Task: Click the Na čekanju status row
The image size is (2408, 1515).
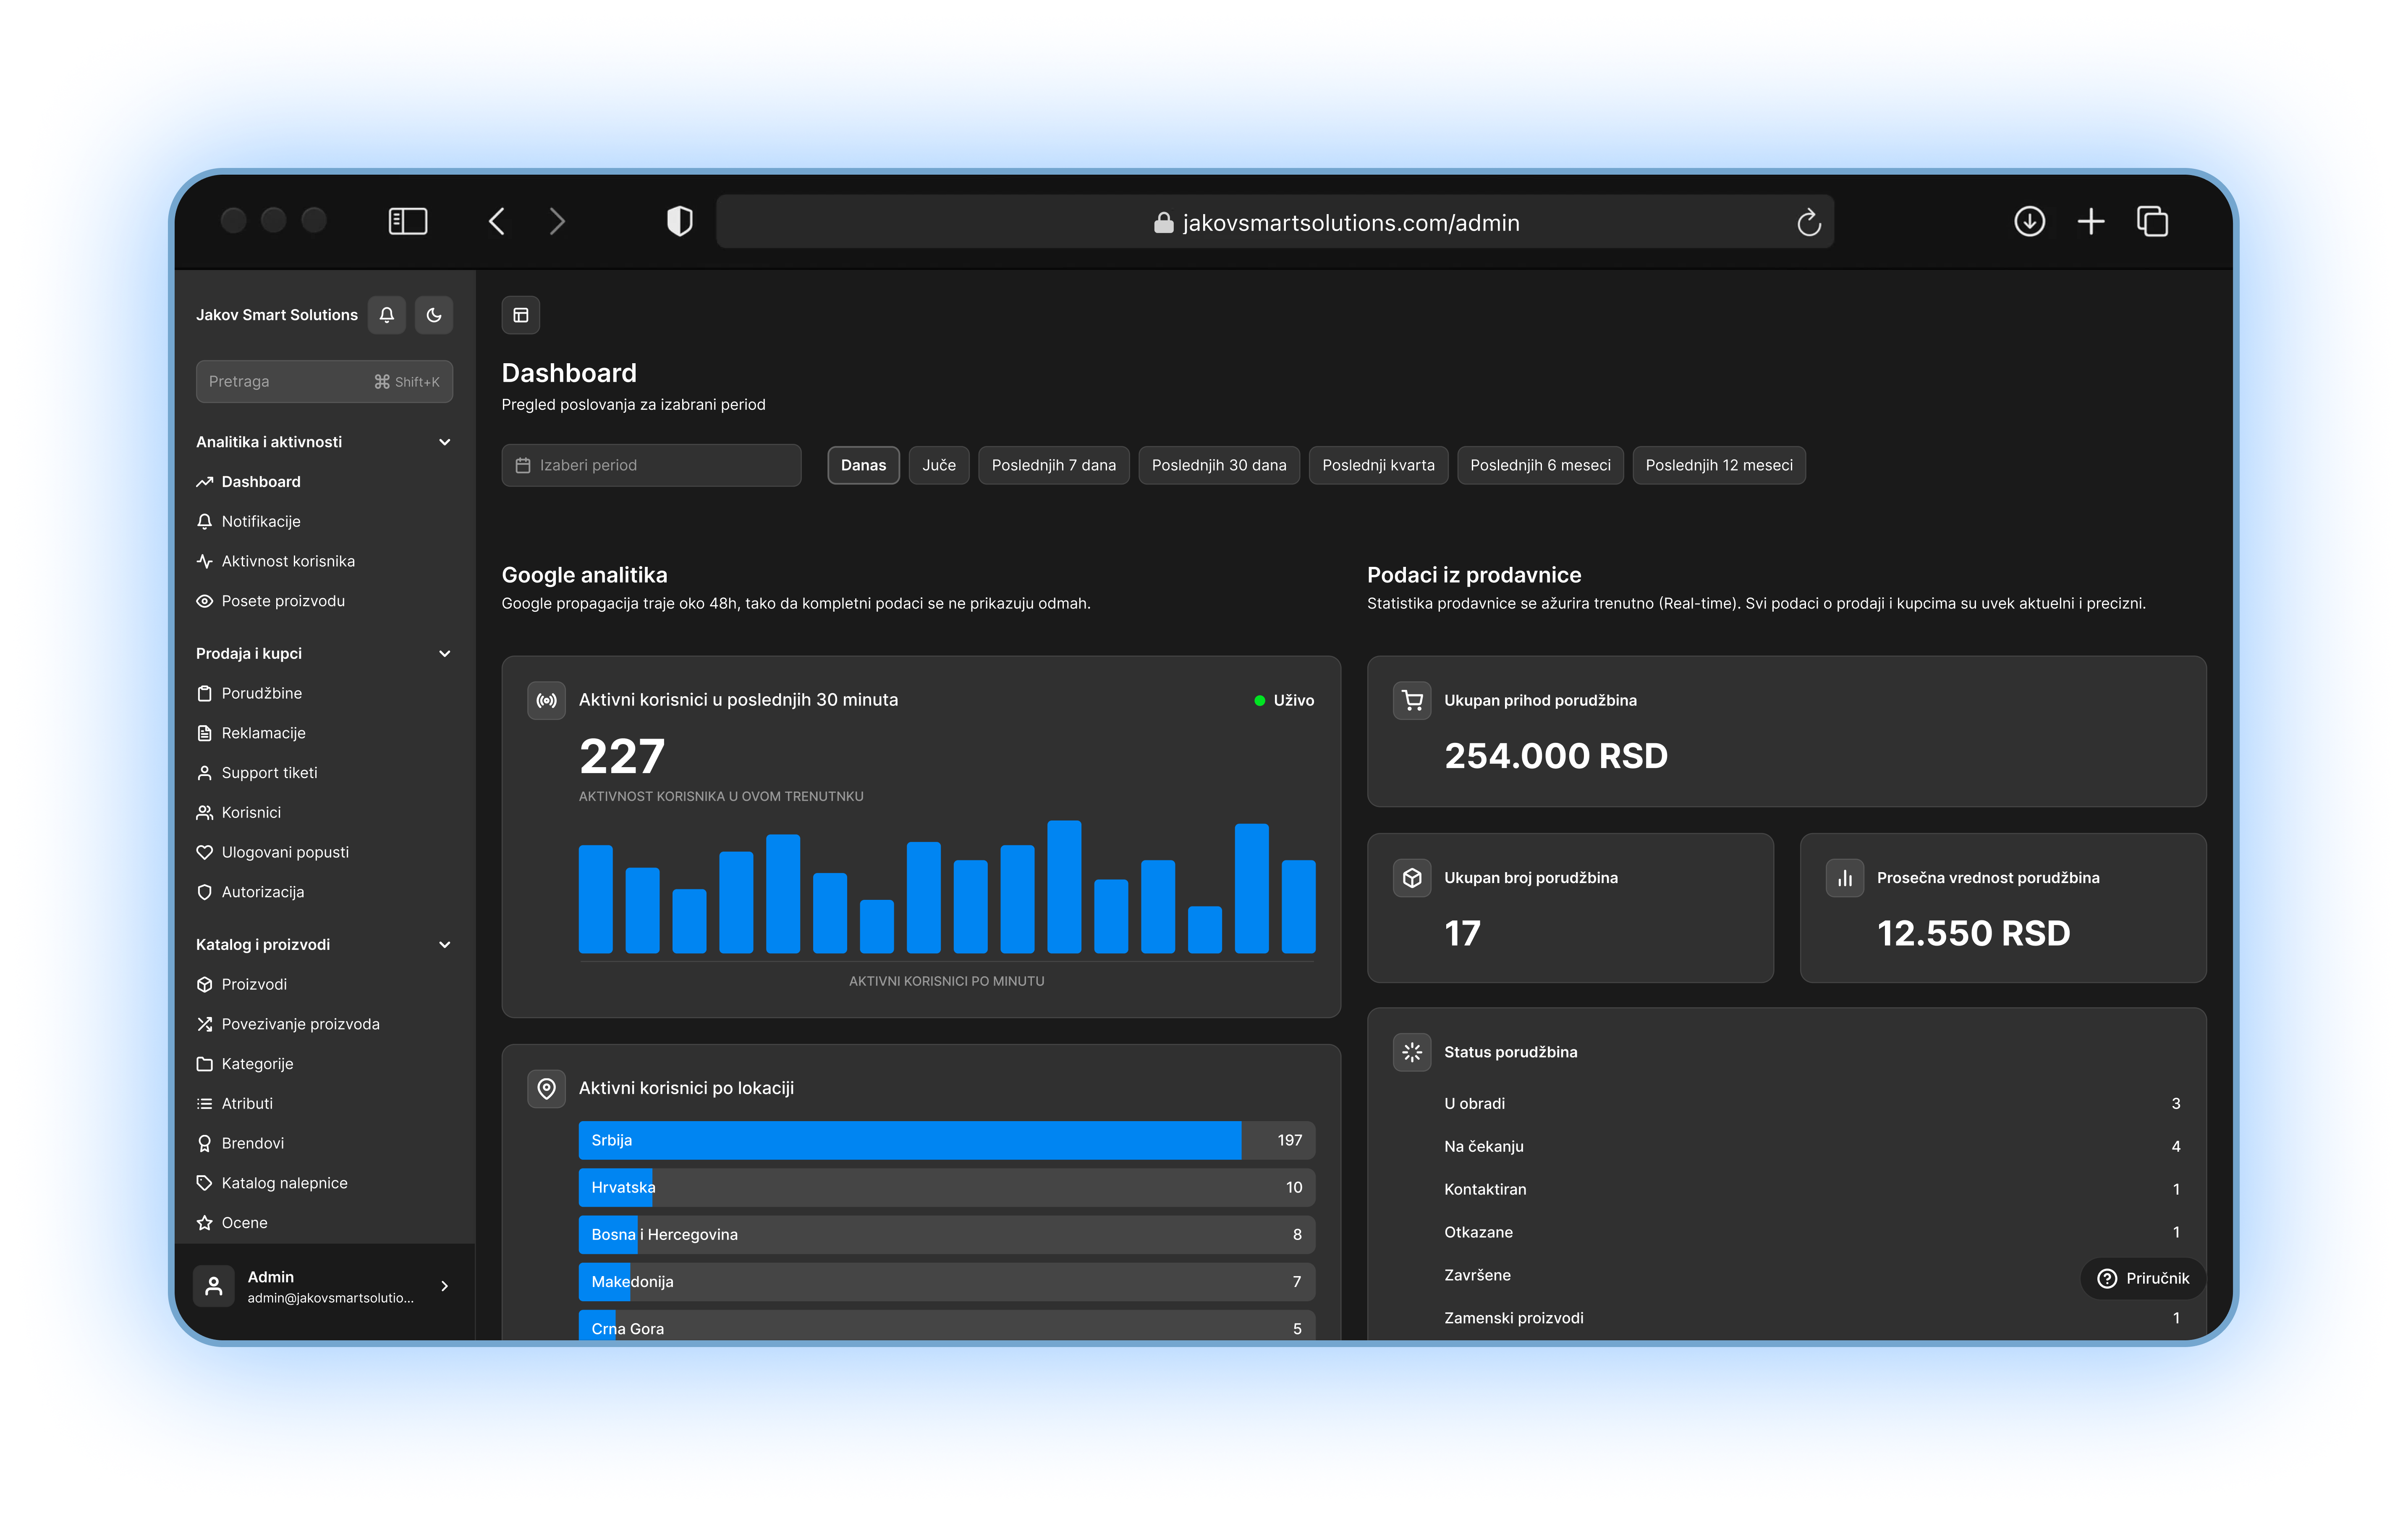Action: [x=1812, y=1147]
